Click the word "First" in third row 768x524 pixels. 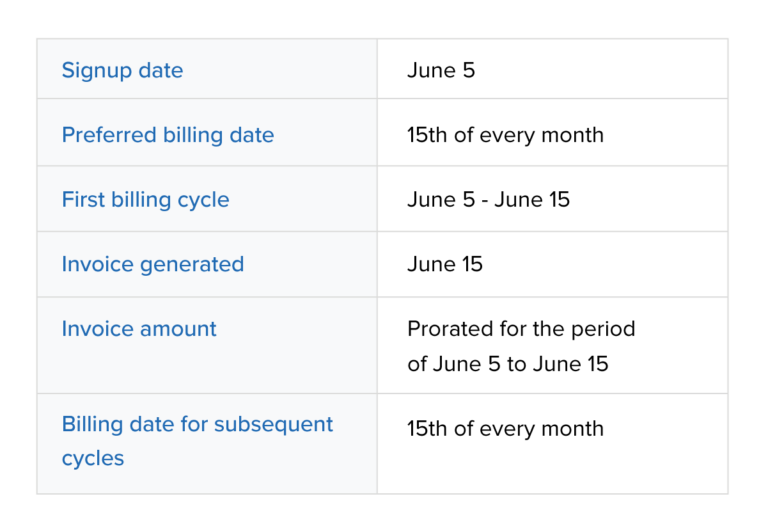(x=82, y=200)
